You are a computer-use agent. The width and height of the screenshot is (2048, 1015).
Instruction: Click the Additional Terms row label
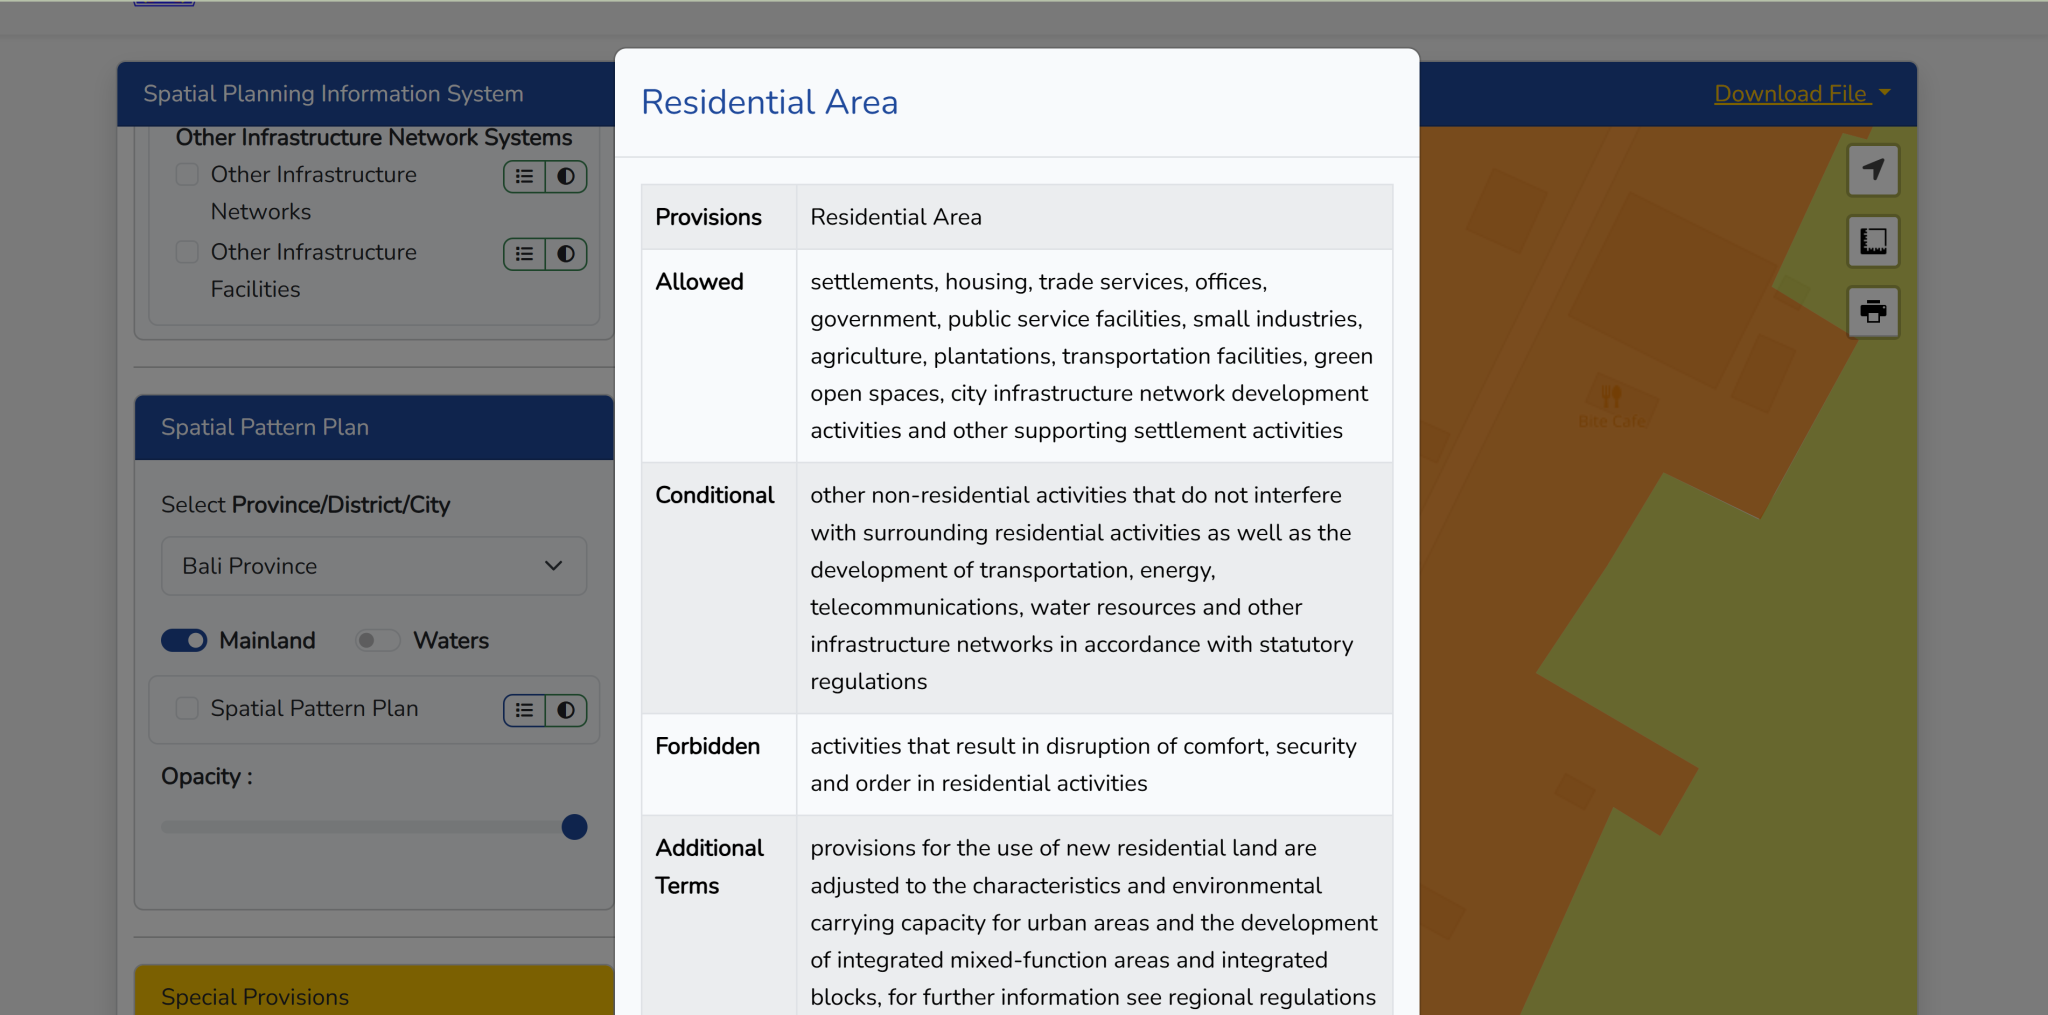(709, 866)
